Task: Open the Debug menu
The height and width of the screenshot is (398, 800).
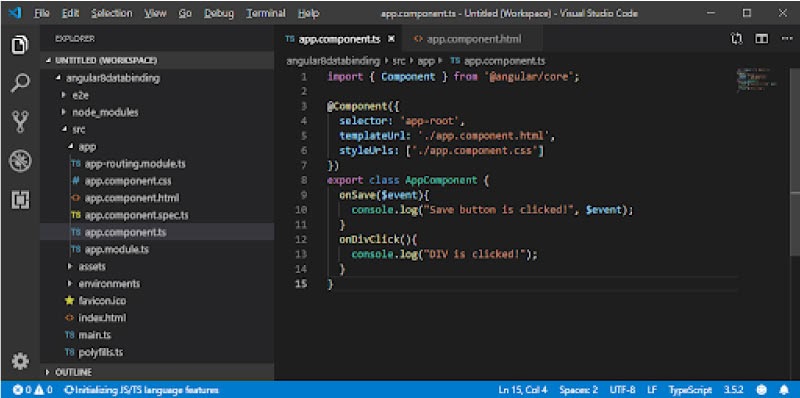Action: coord(219,13)
